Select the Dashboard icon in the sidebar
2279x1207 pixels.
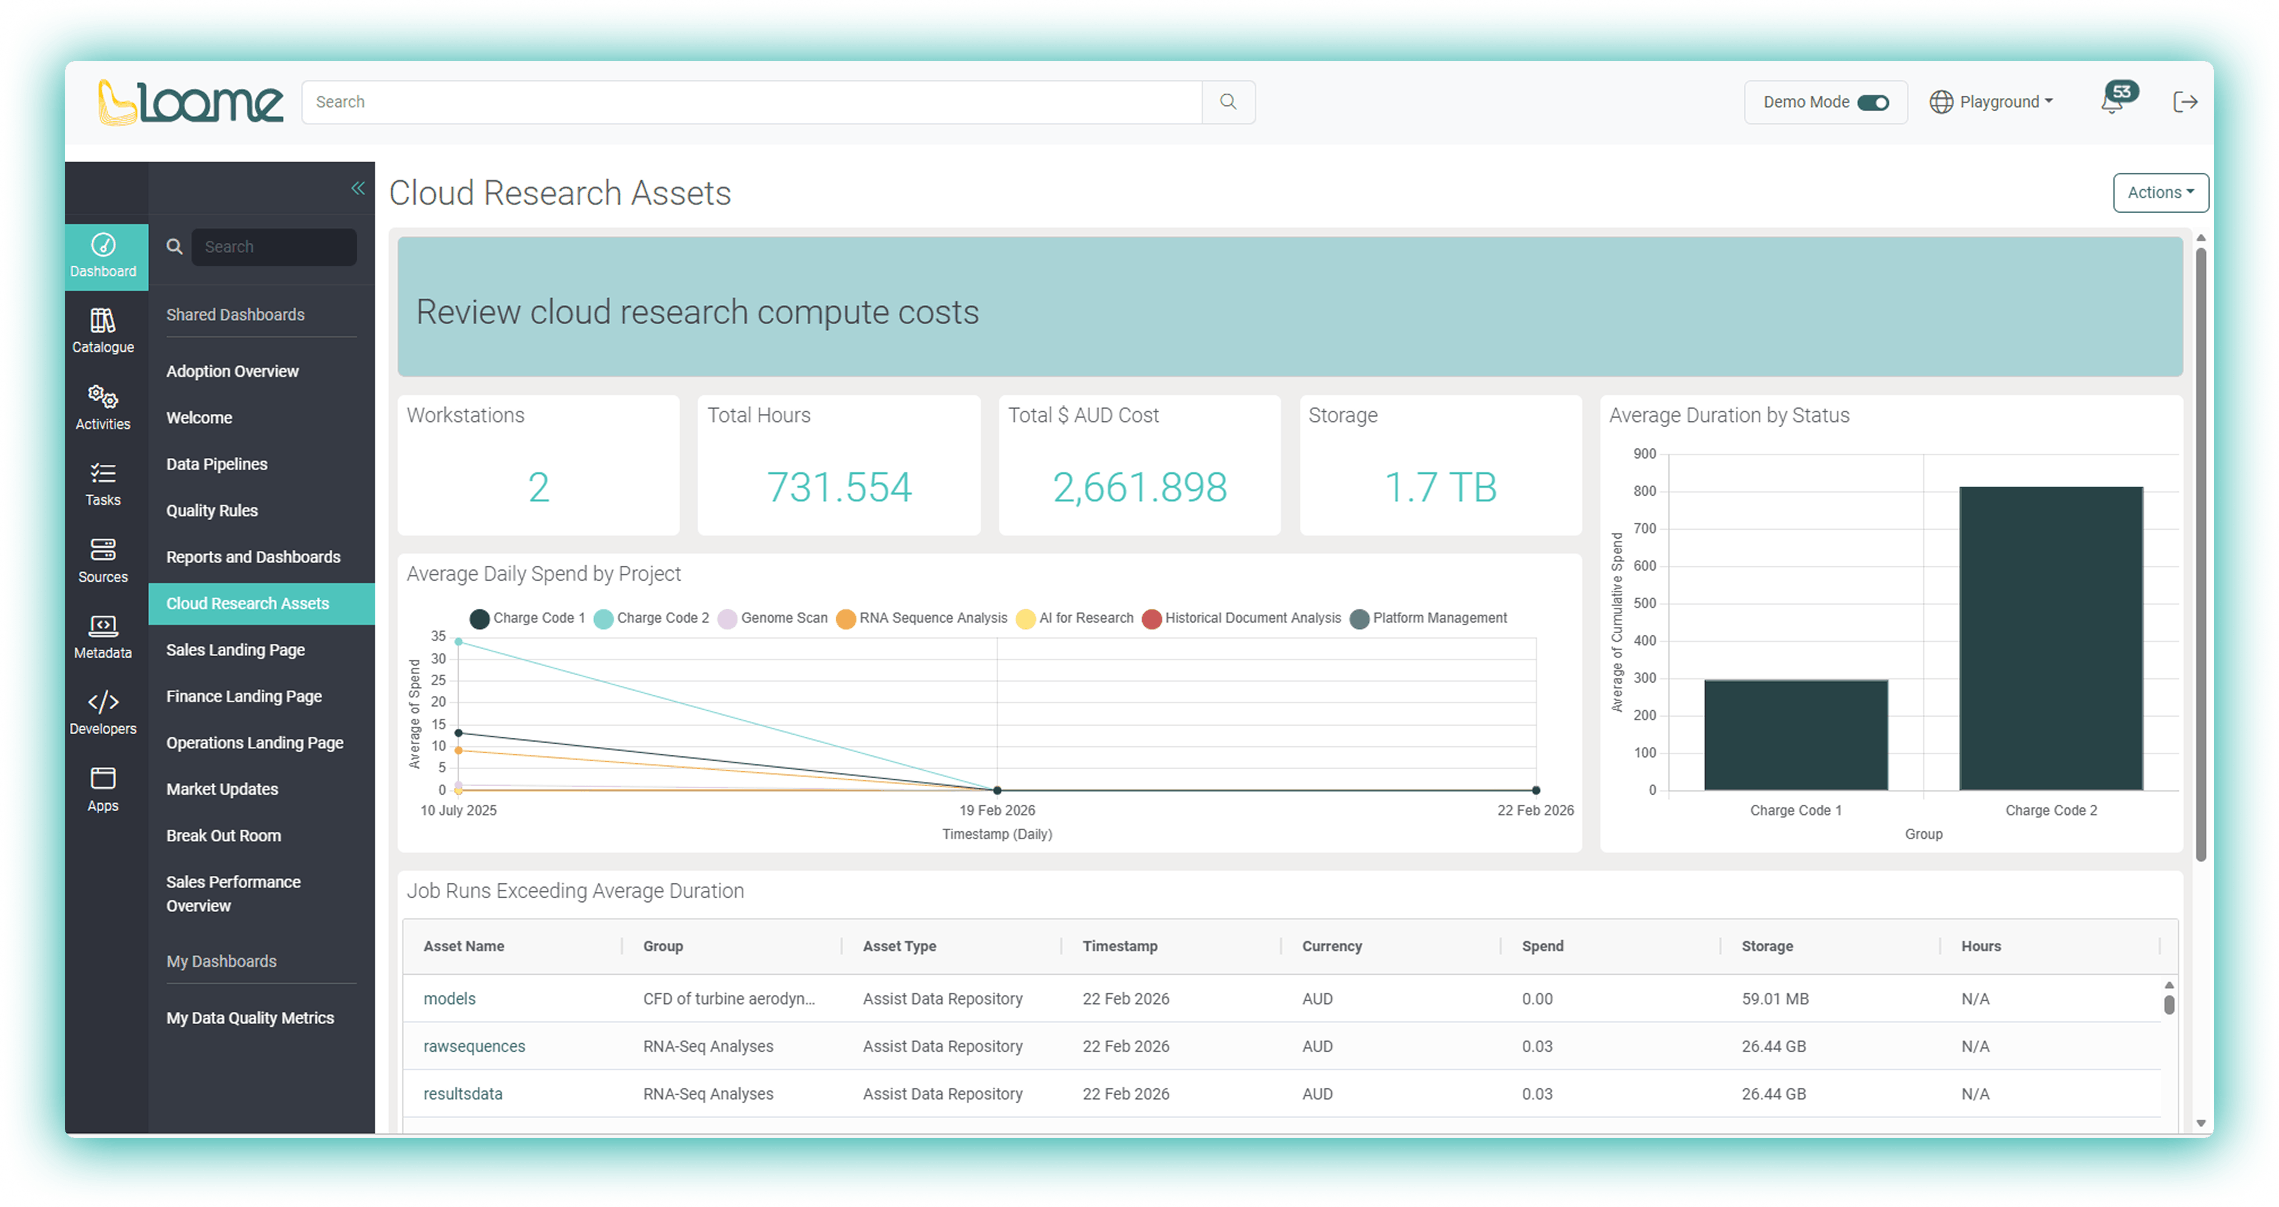(x=104, y=256)
